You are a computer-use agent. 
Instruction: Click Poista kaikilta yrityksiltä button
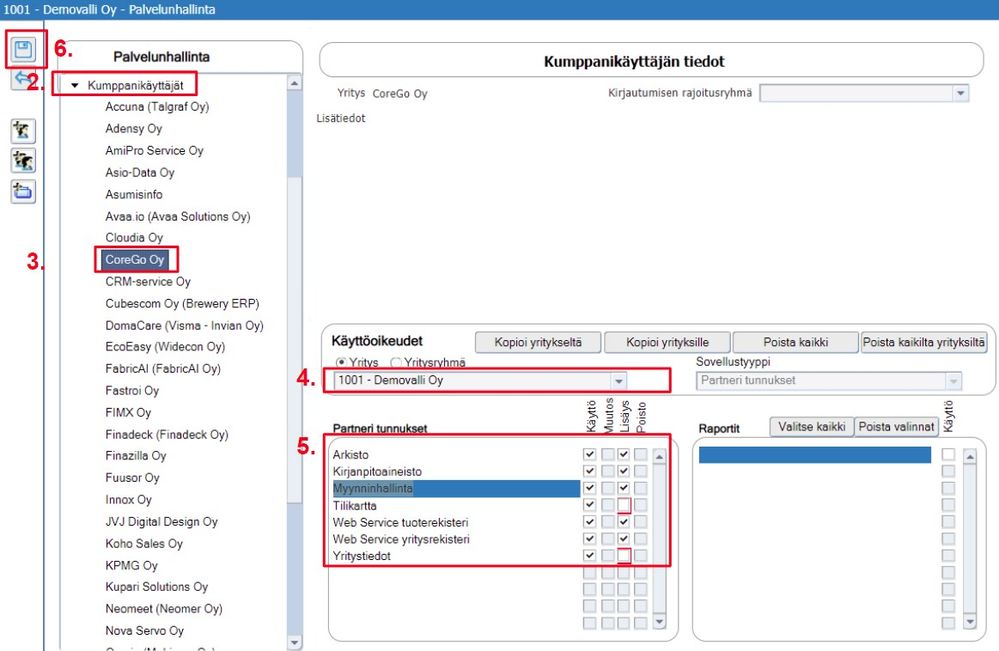point(924,342)
